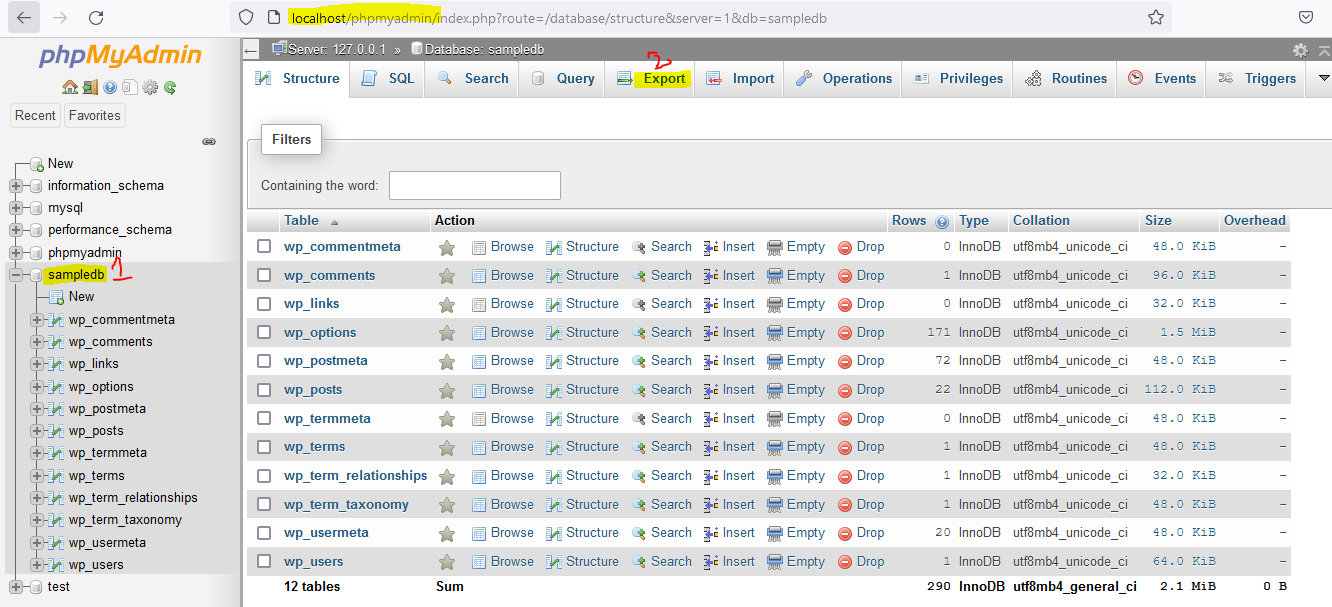Screen dimensions: 1332x607
Task: Open the Pocket save icon in browser toolbar
Action: [1306, 17]
